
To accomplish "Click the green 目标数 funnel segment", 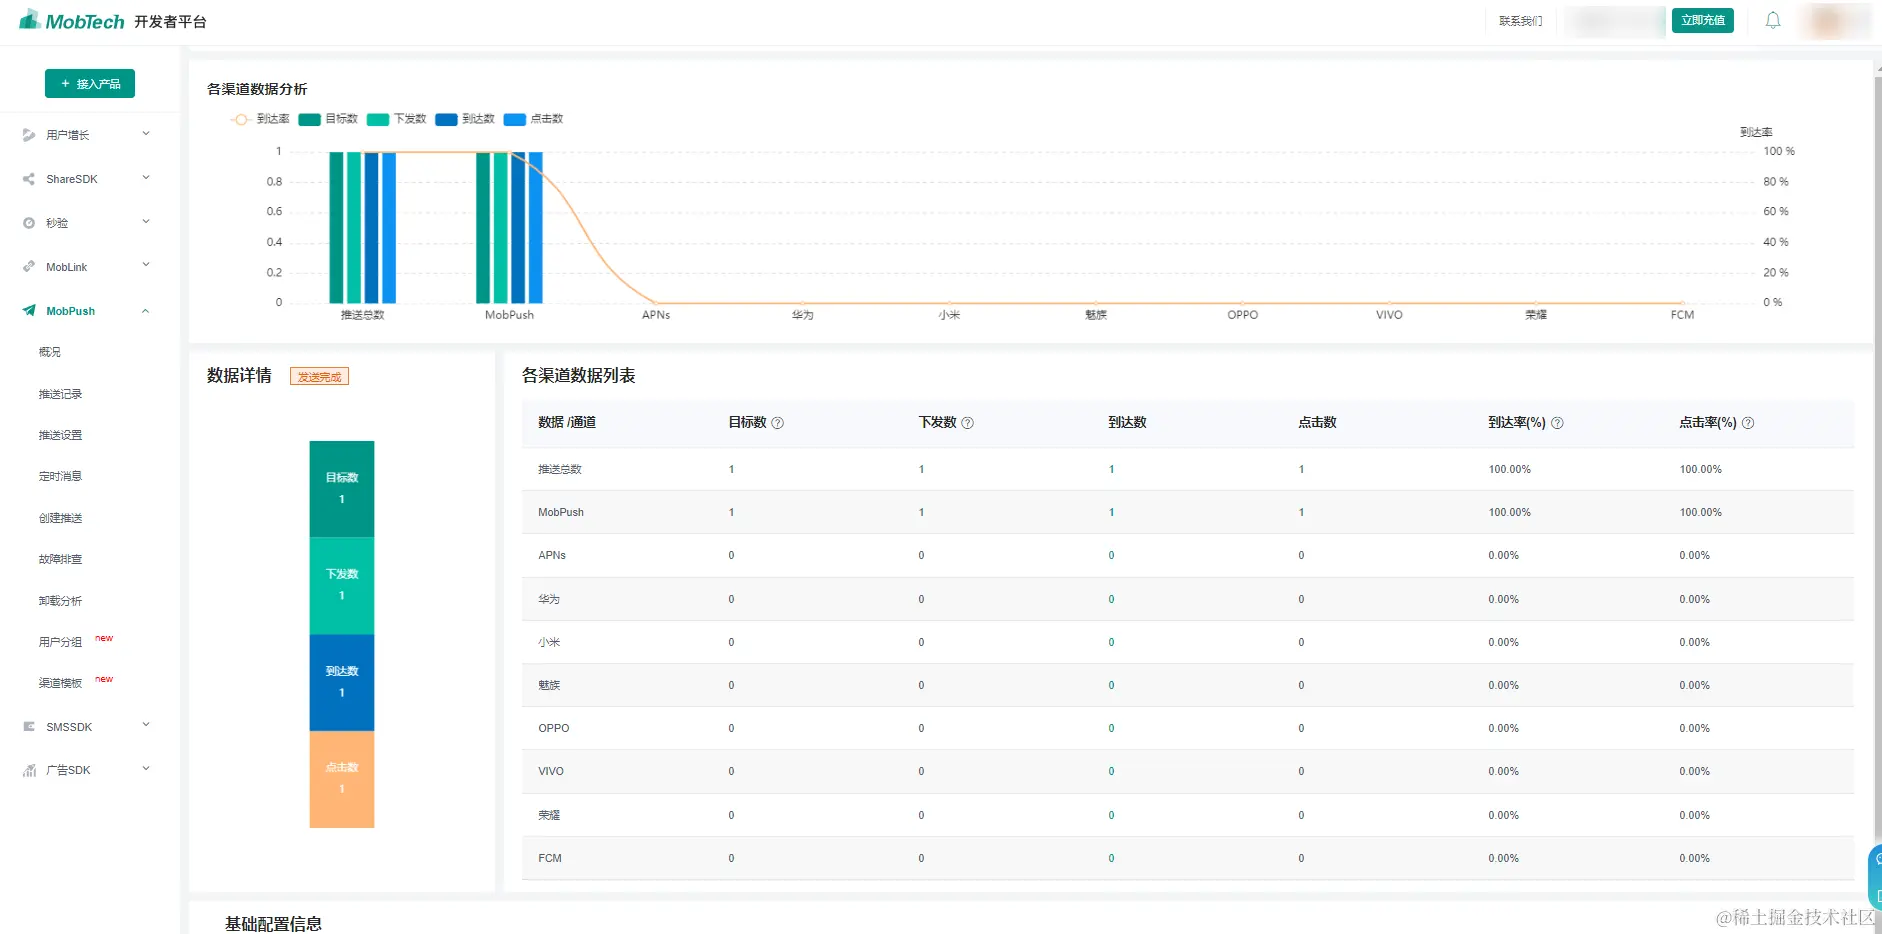I will pyautogui.click(x=342, y=489).
